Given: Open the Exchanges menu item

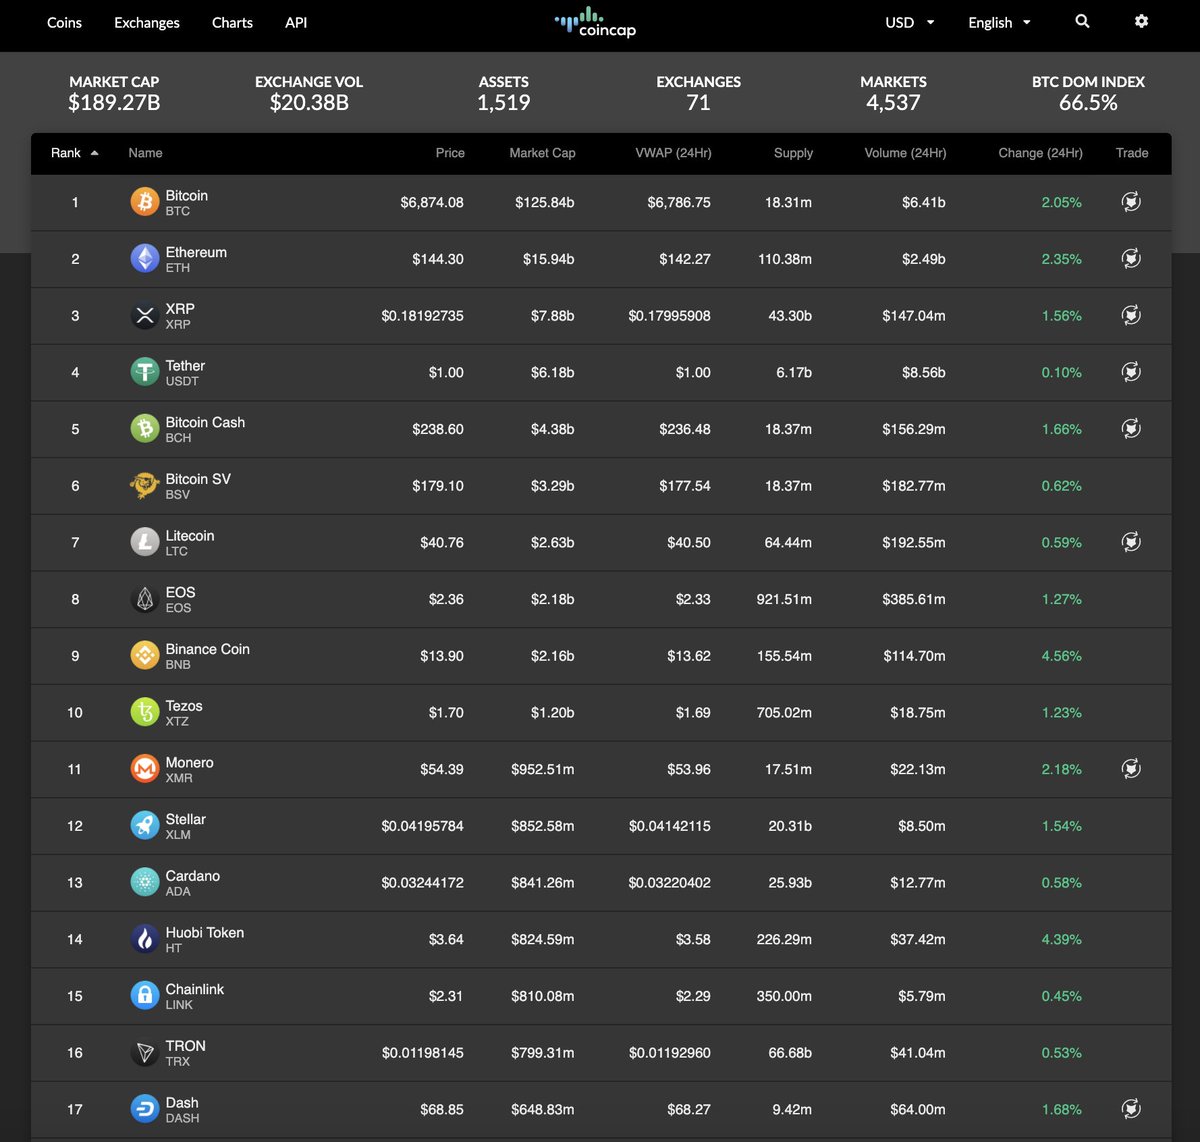Looking at the screenshot, I should tap(147, 22).
